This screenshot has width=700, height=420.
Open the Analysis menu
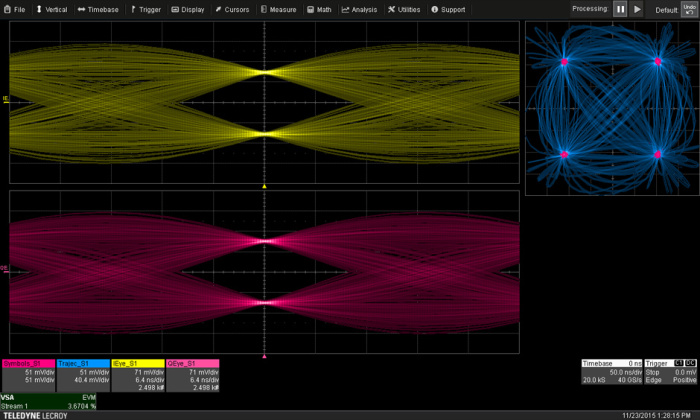pos(360,9)
